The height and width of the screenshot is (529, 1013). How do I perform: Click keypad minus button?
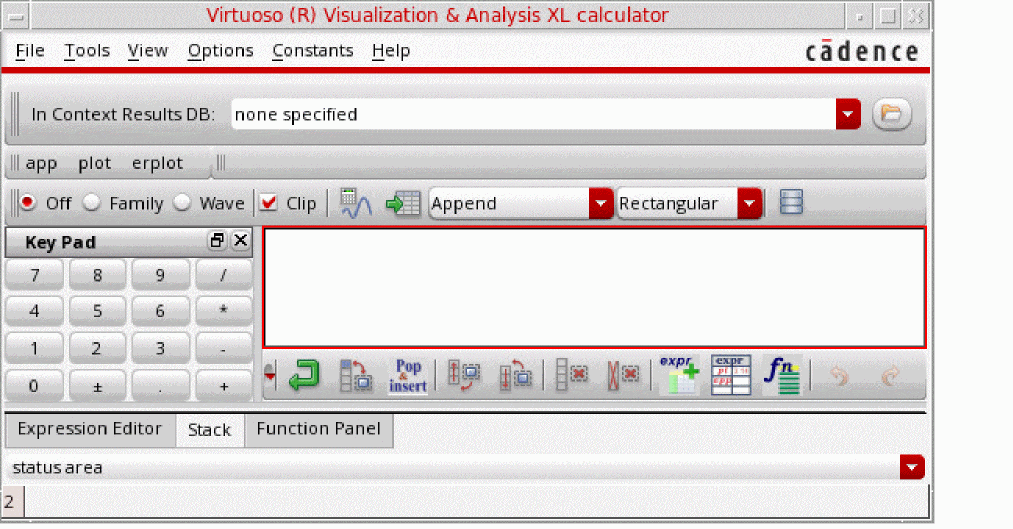click(x=223, y=349)
